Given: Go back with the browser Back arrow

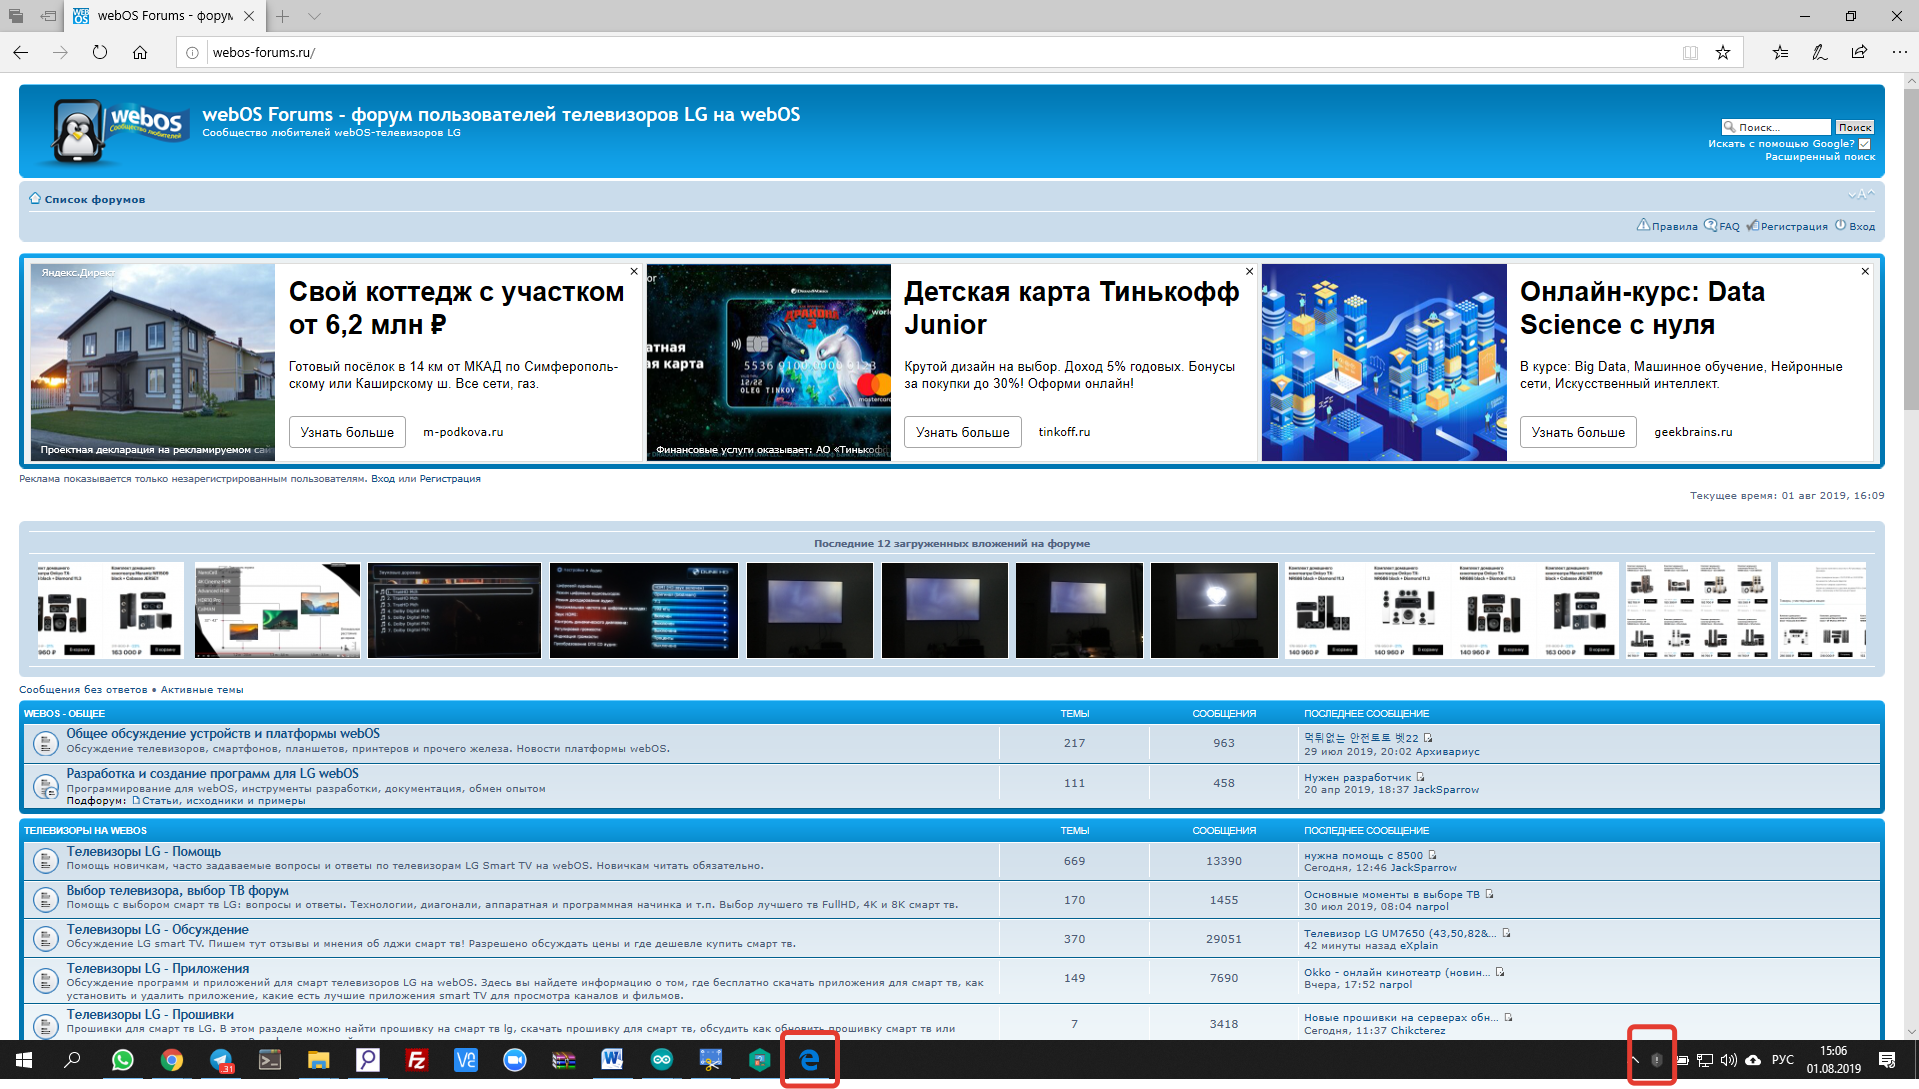Looking at the screenshot, I should point(21,52).
